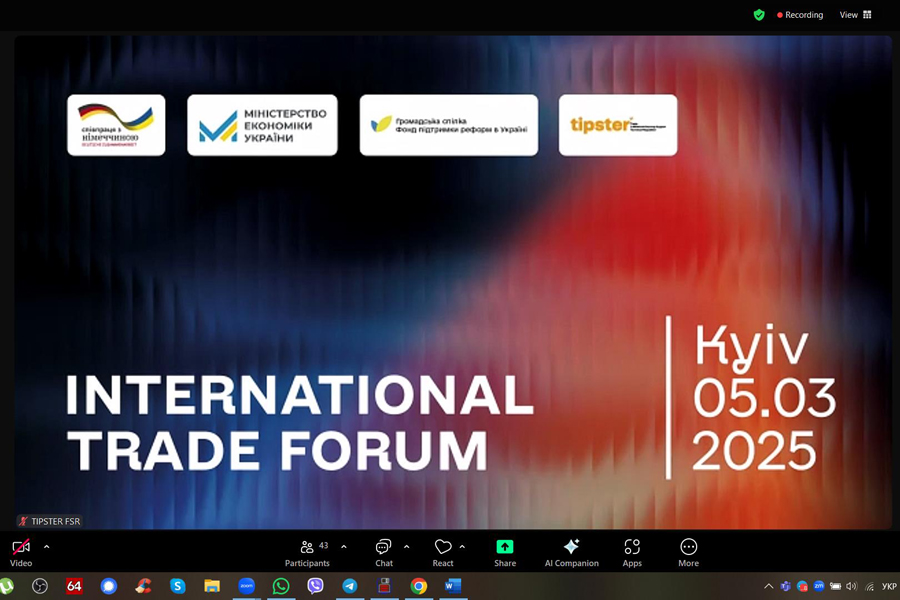Image resolution: width=900 pixels, height=600 pixels.
Task: Click the TIPSTER FSR name label
Action: (x=49, y=521)
